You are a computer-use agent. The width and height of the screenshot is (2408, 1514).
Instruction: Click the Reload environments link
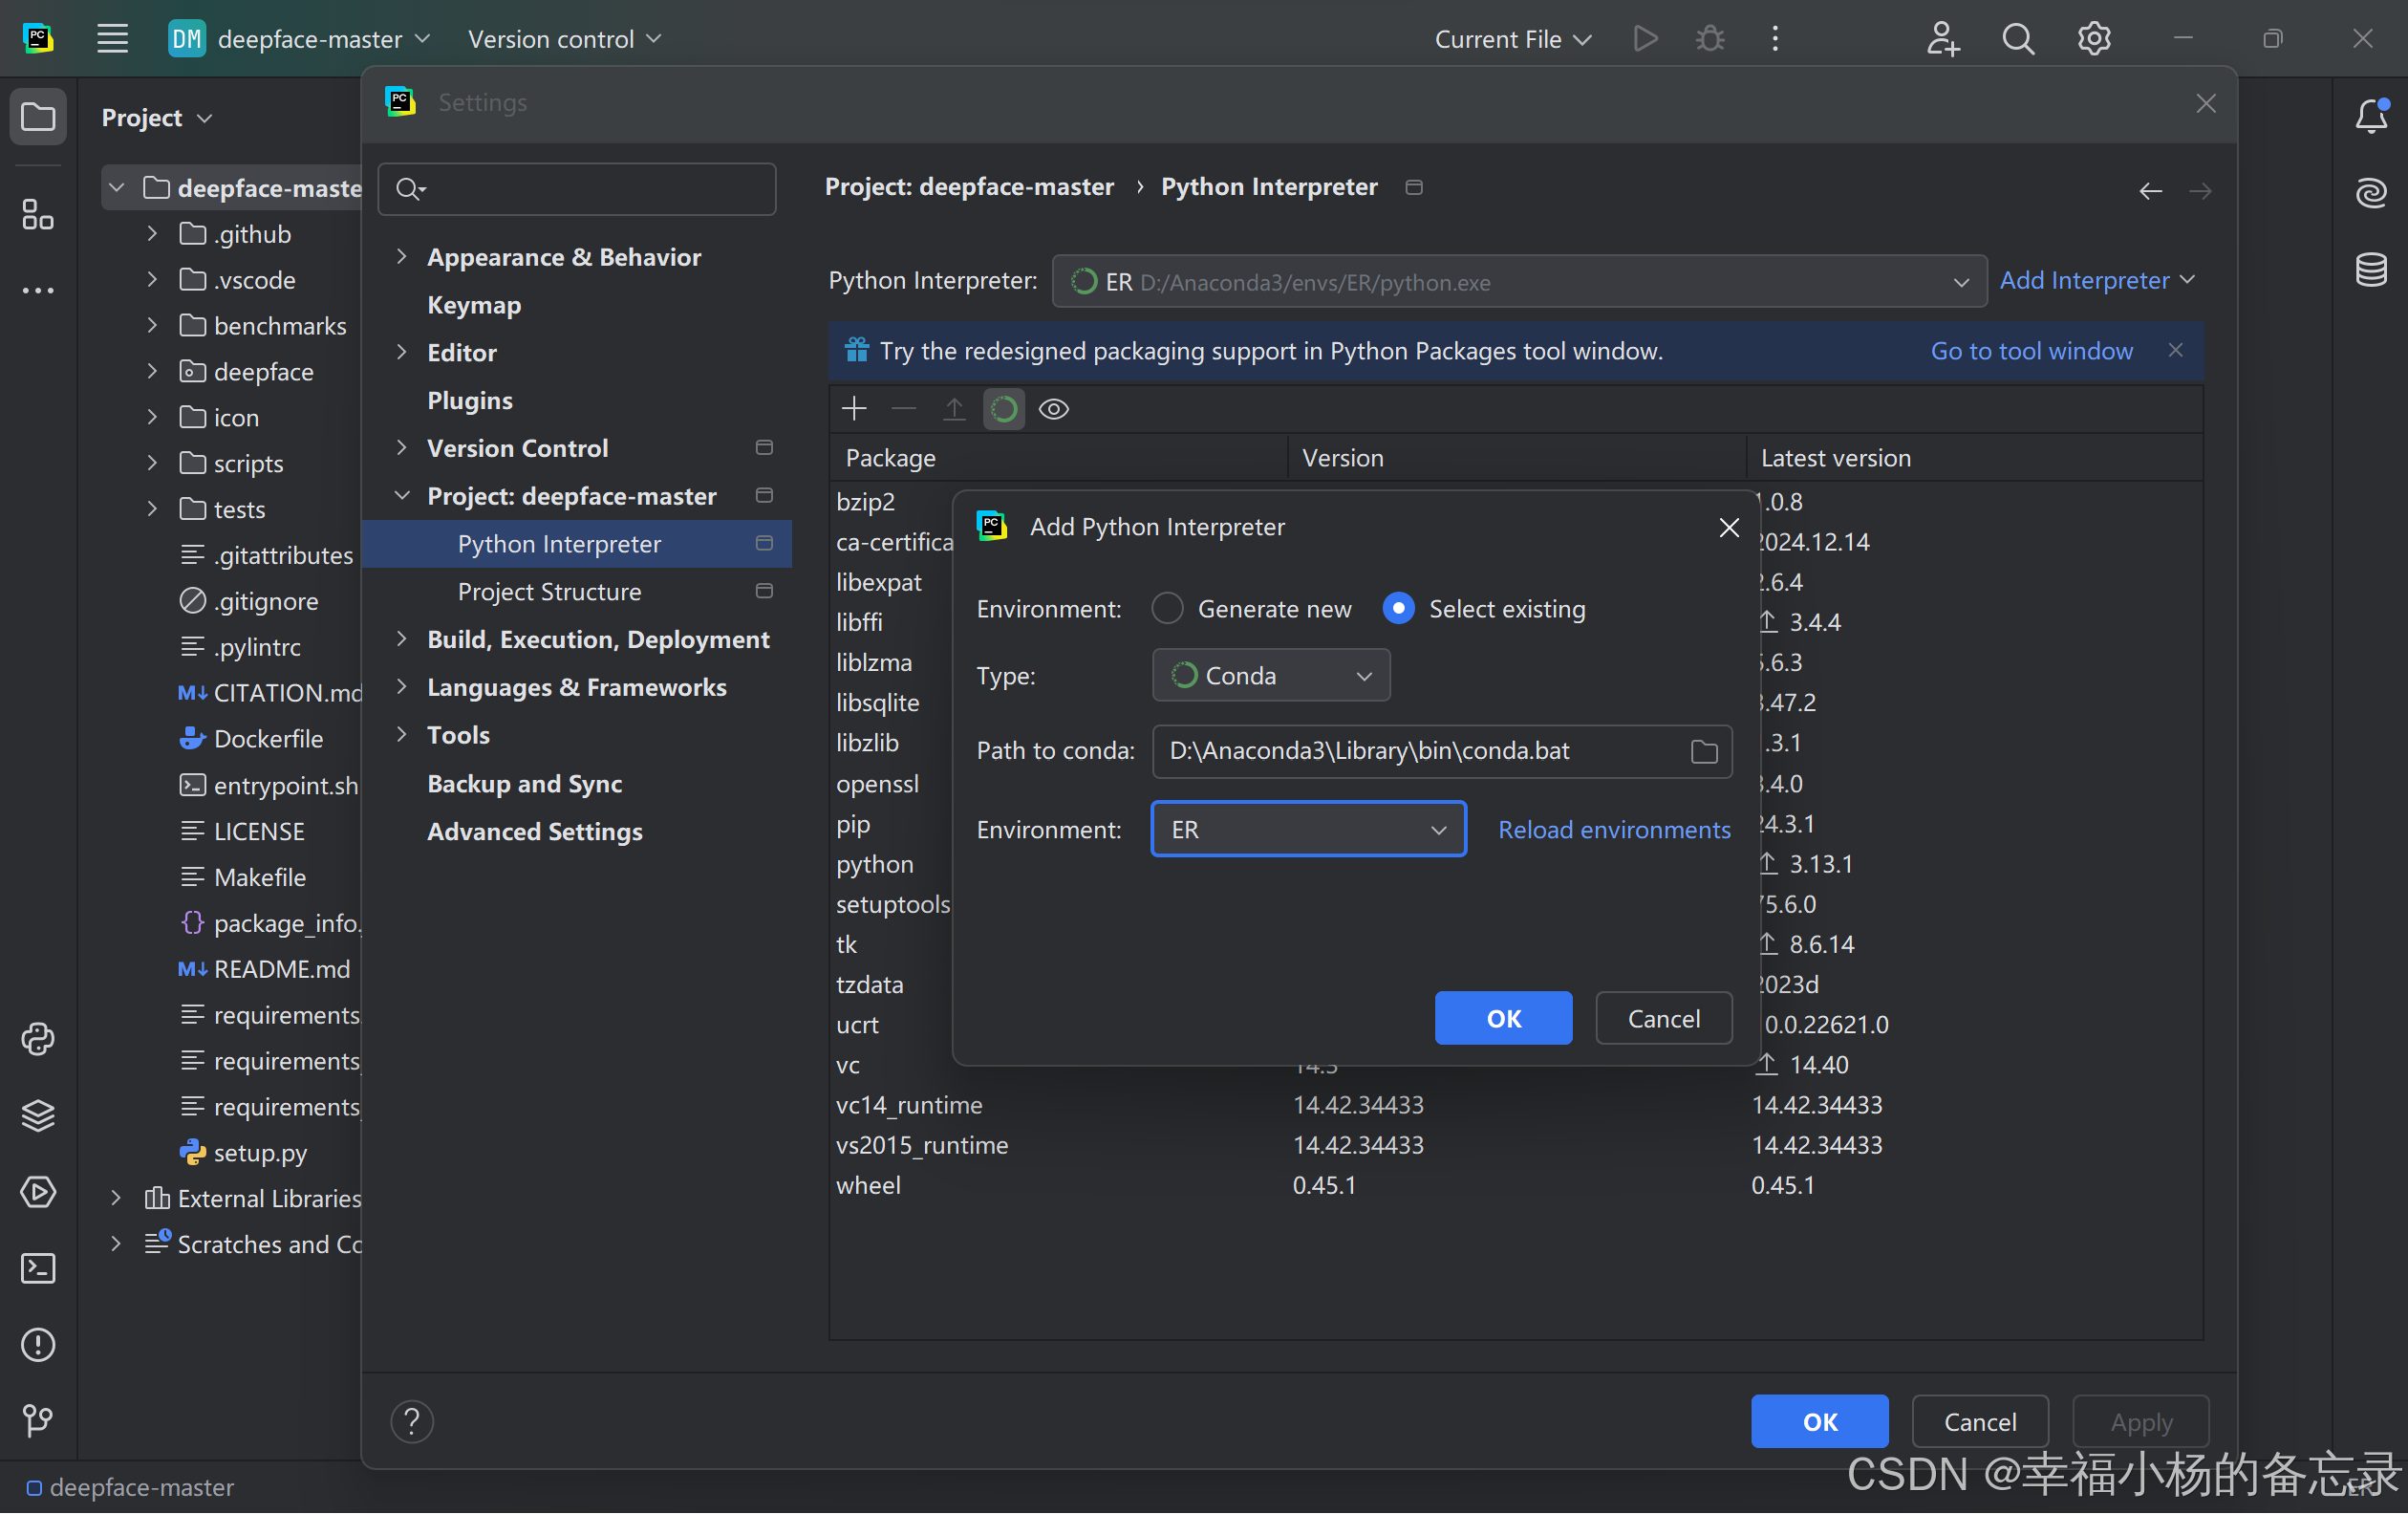1613,829
